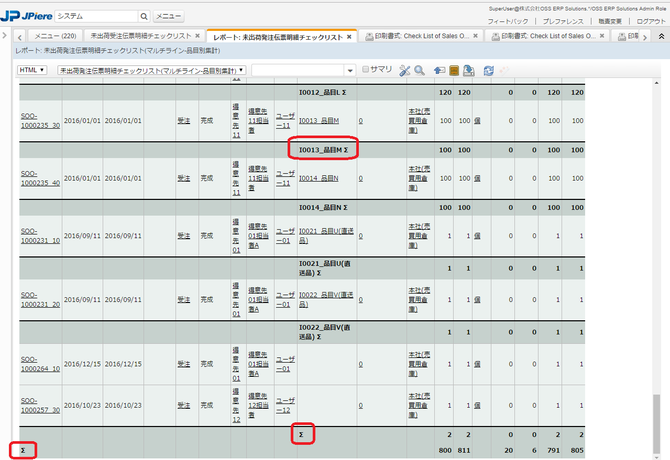Click into the システム search field
The height and width of the screenshot is (460, 670).
point(97,16)
